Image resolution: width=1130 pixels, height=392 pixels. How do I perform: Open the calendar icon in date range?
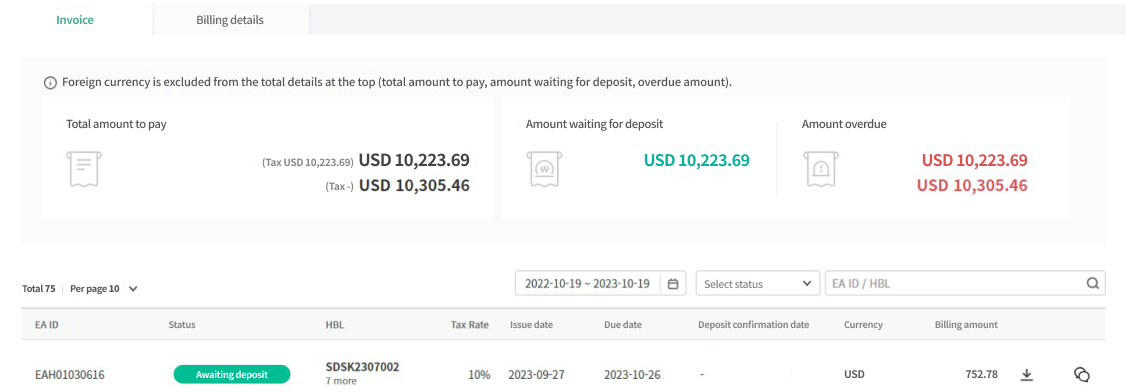673,284
